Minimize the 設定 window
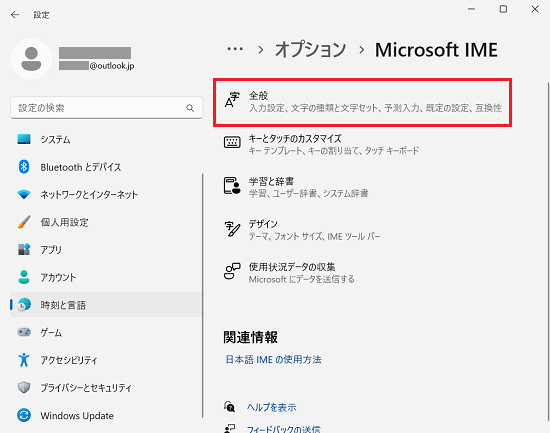The height and width of the screenshot is (433, 550). pos(472,9)
